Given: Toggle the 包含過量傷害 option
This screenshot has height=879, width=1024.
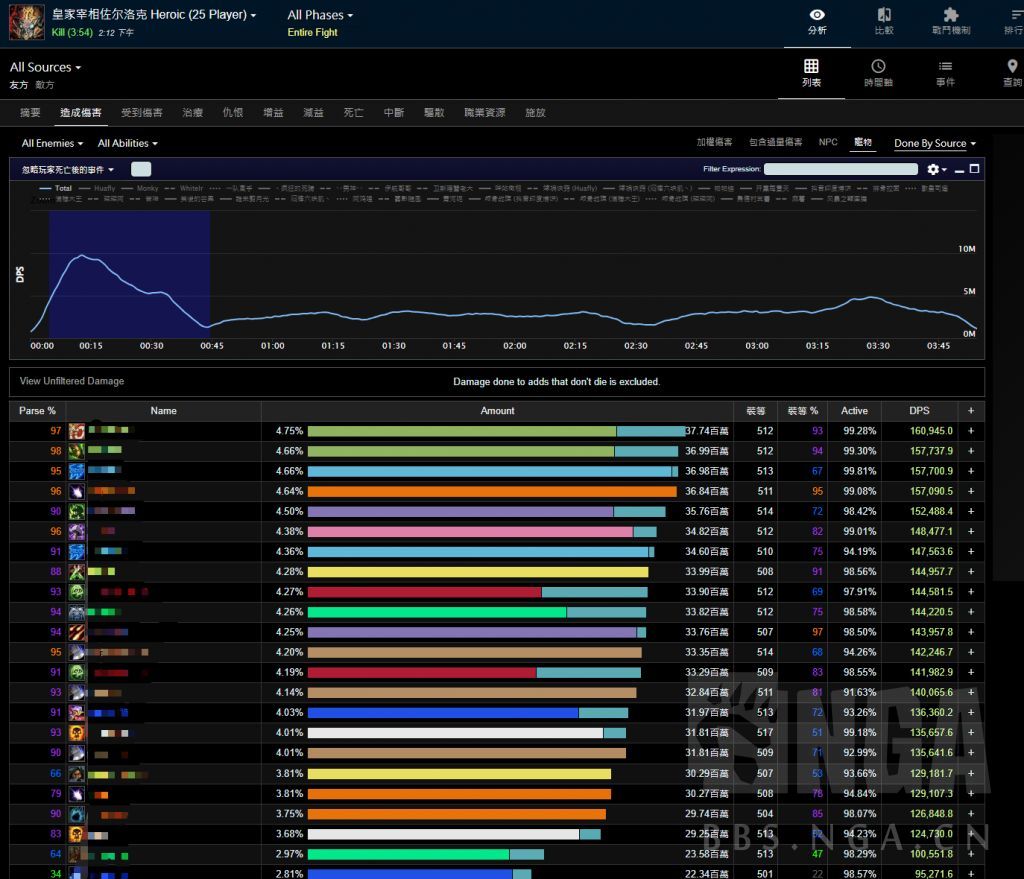Looking at the screenshot, I should point(775,143).
